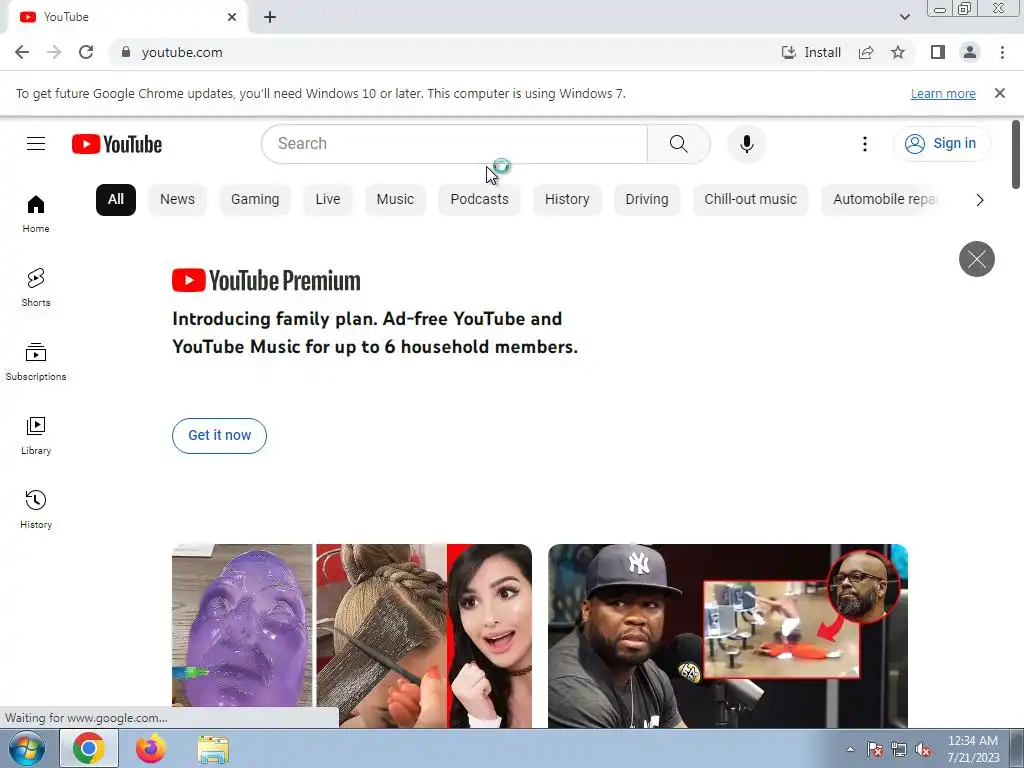Open Shorts from sidebar
Screen dimensions: 1024x768
[x=36, y=288]
